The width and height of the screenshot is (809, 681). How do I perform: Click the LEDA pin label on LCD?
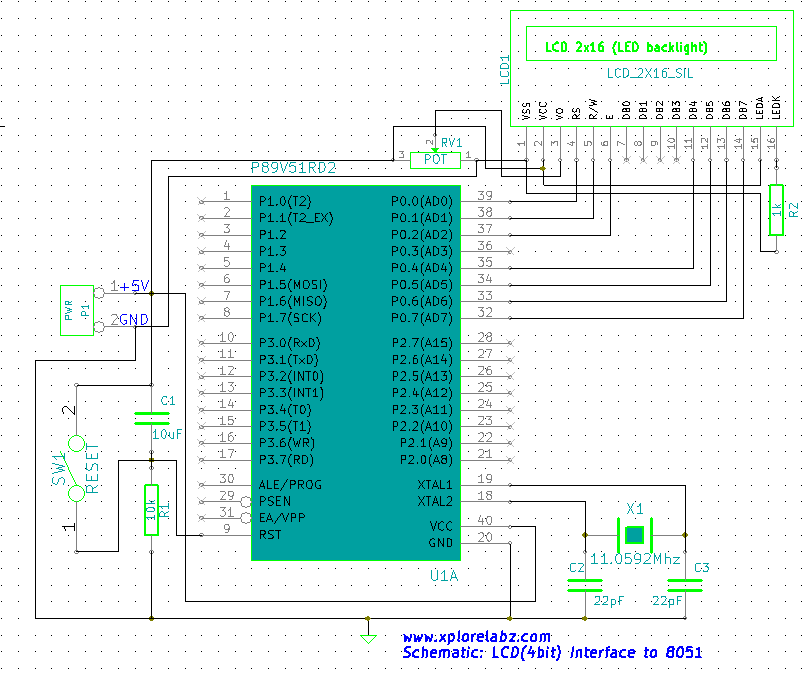(759, 108)
